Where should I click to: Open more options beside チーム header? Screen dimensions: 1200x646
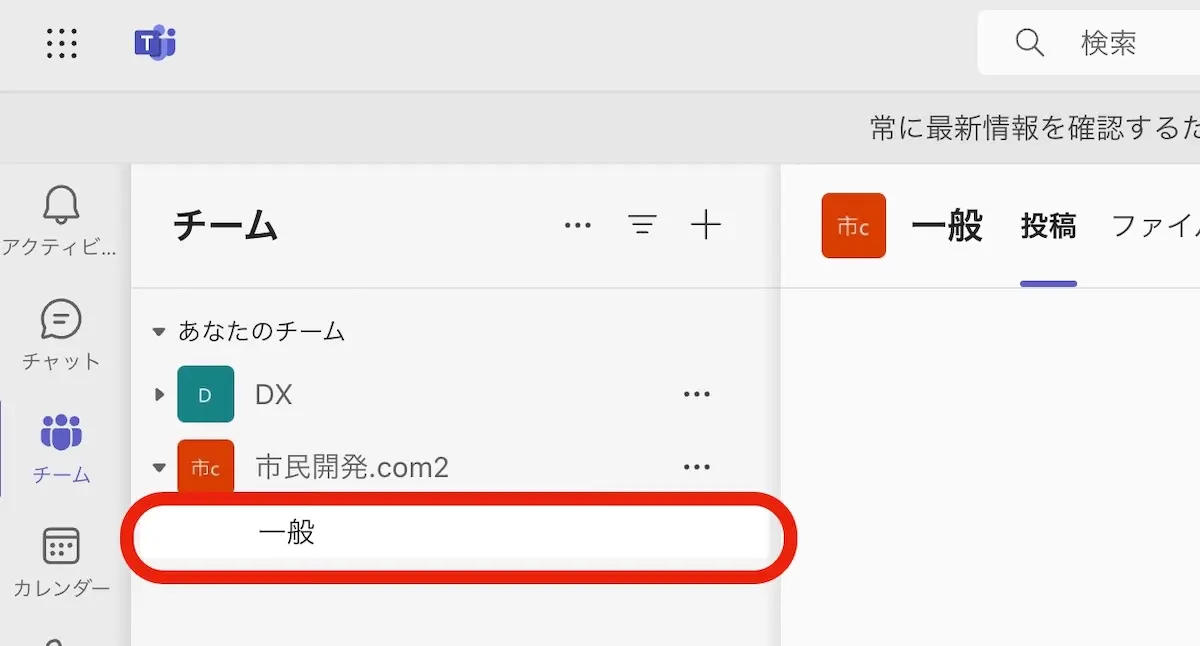[x=578, y=225]
